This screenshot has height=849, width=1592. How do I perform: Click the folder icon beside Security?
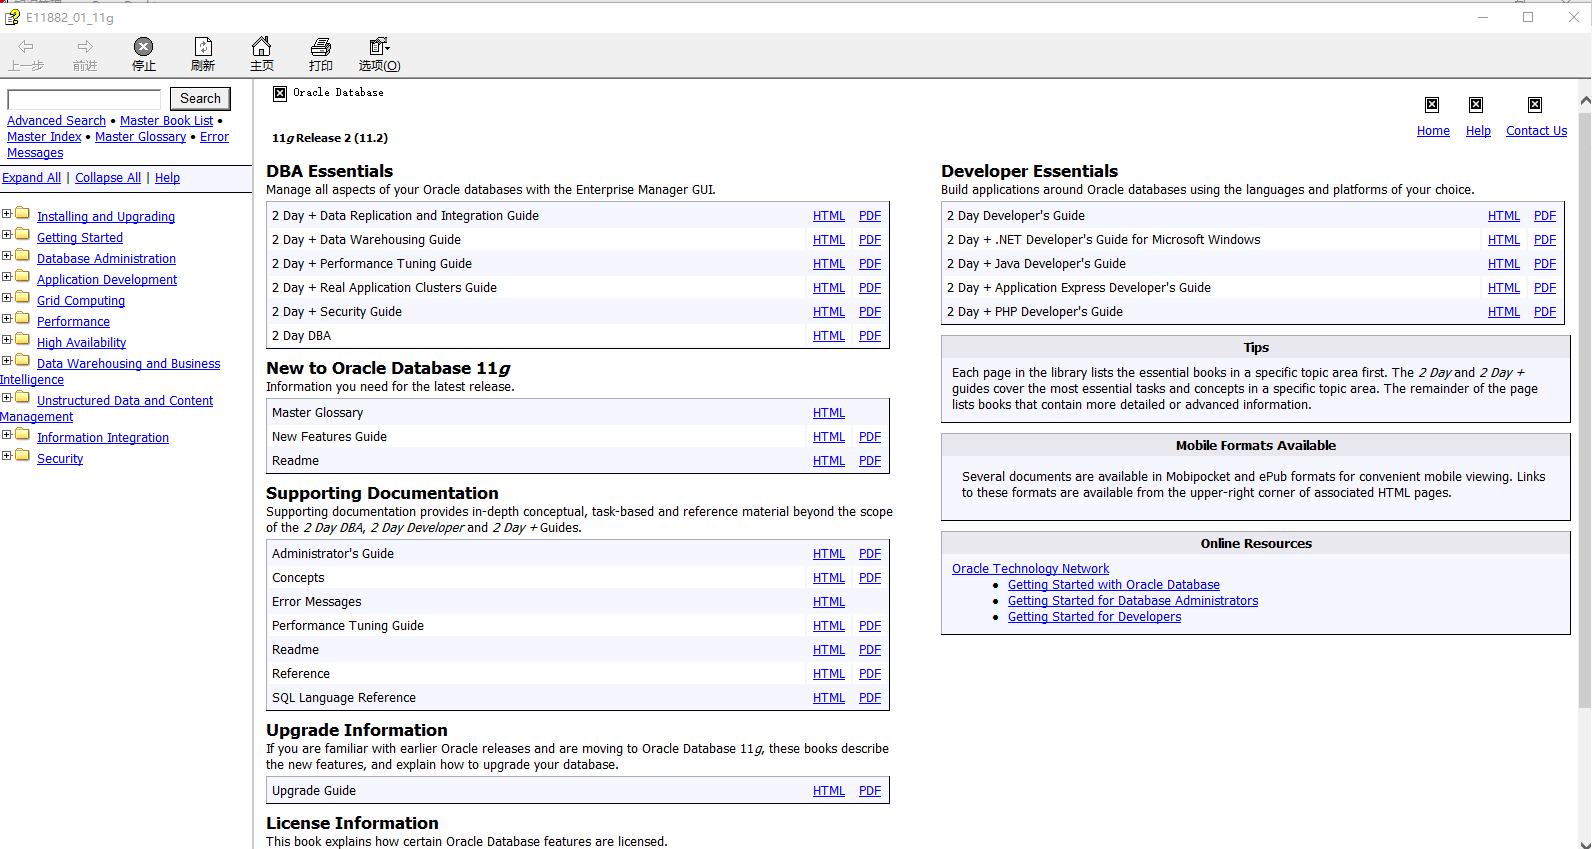22,456
